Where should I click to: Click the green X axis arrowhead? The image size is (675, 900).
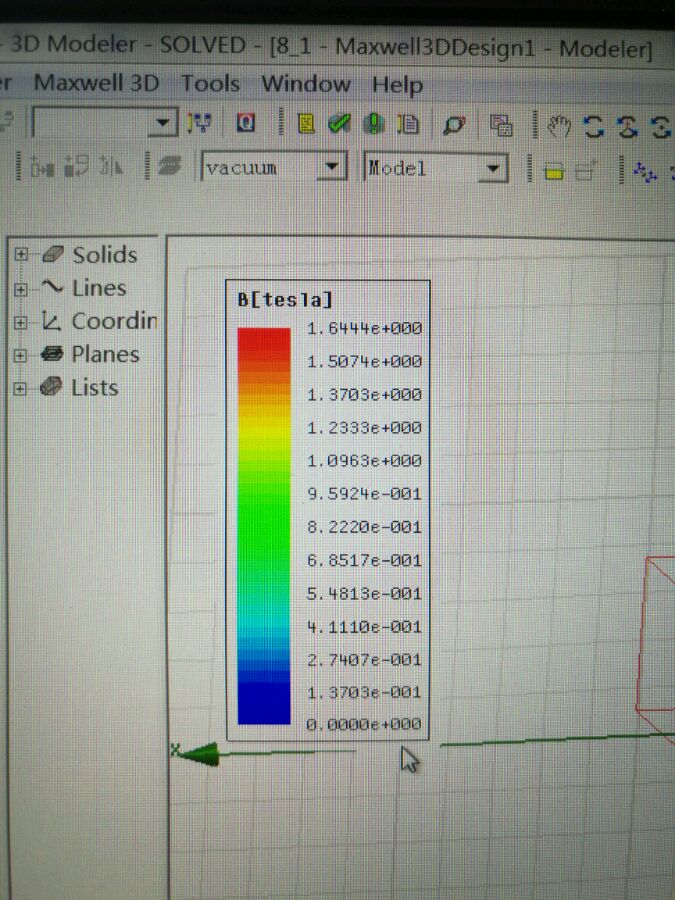click(201, 754)
